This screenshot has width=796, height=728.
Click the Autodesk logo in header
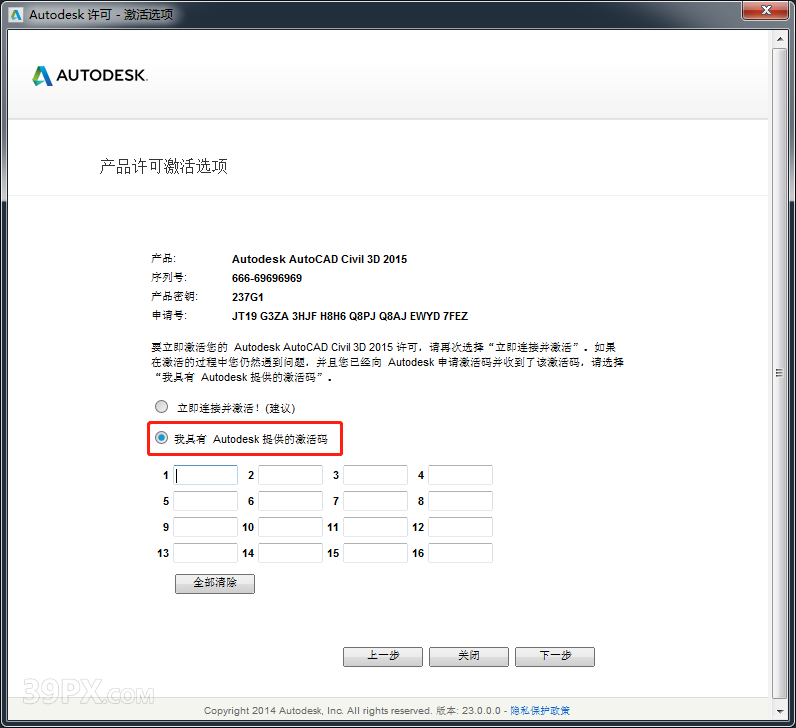pos(90,76)
